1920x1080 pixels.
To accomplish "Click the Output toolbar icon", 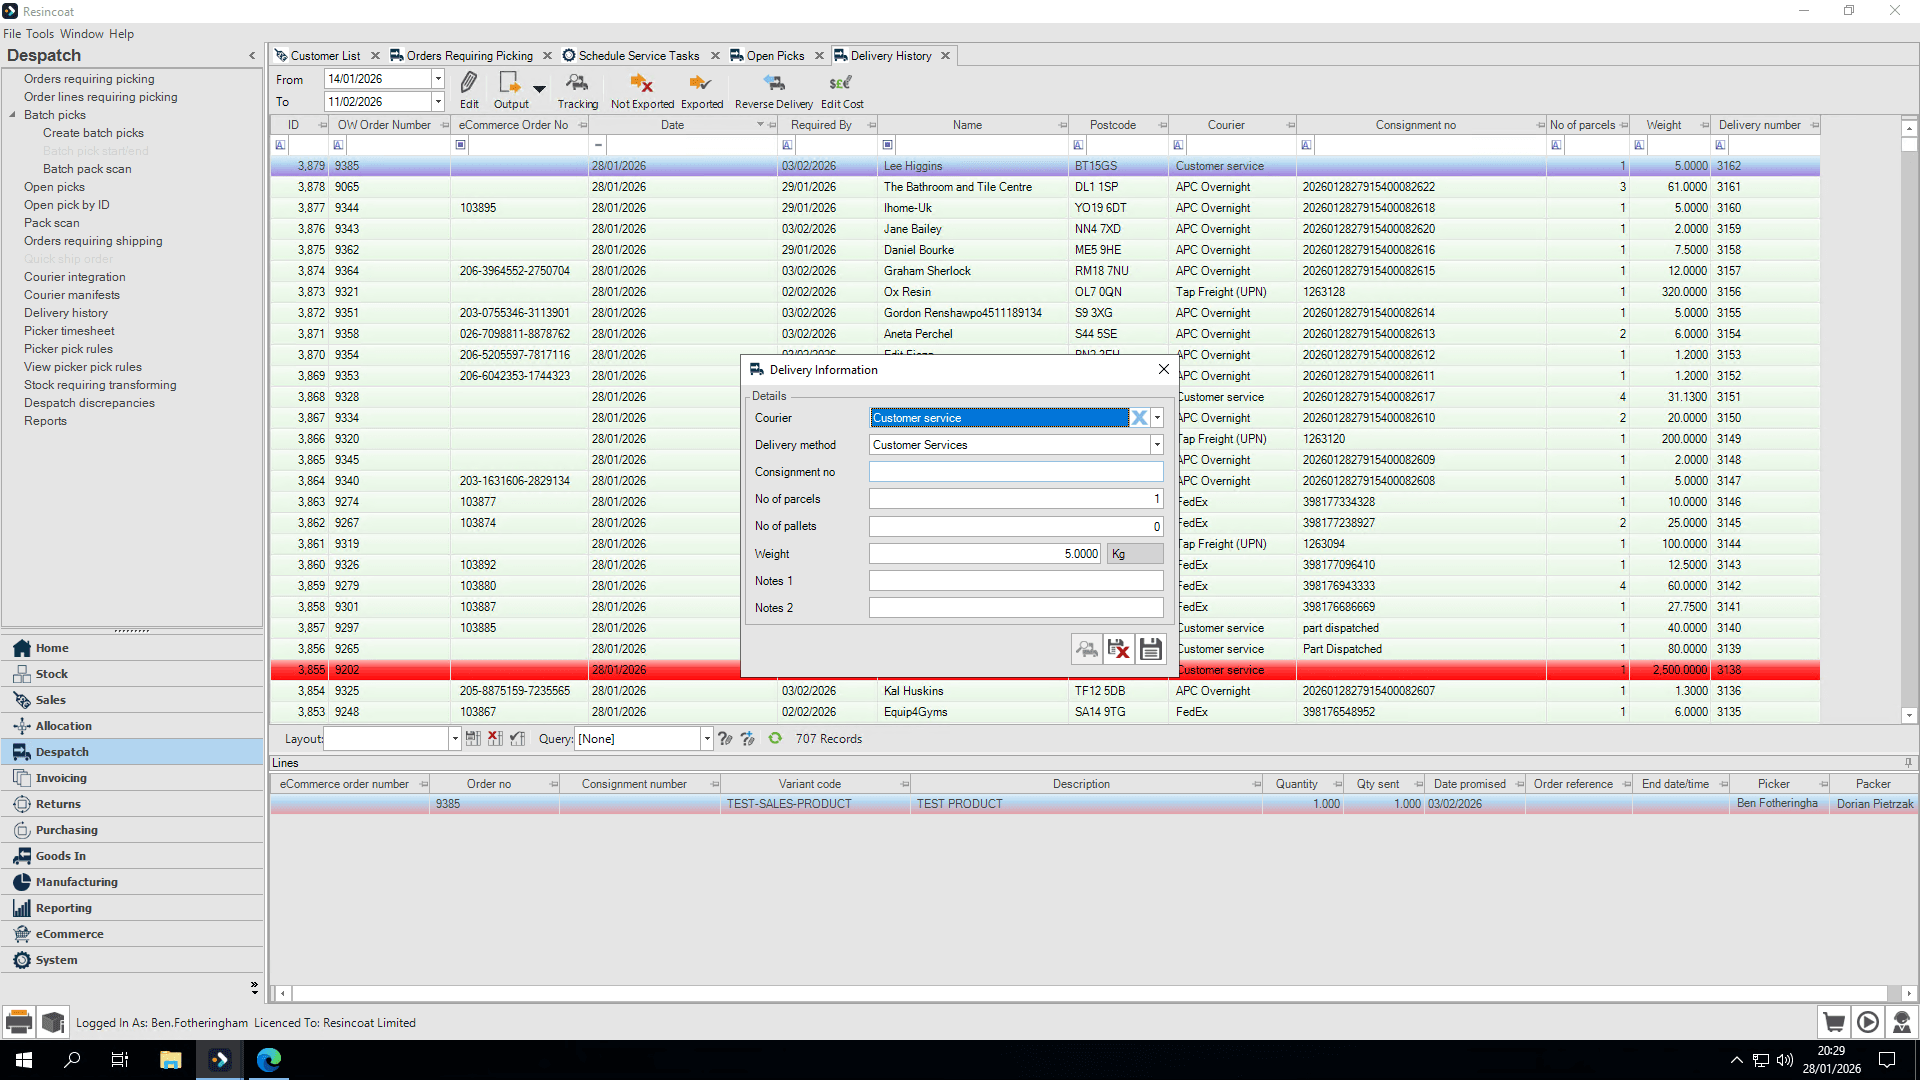I will tap(510, 83).
